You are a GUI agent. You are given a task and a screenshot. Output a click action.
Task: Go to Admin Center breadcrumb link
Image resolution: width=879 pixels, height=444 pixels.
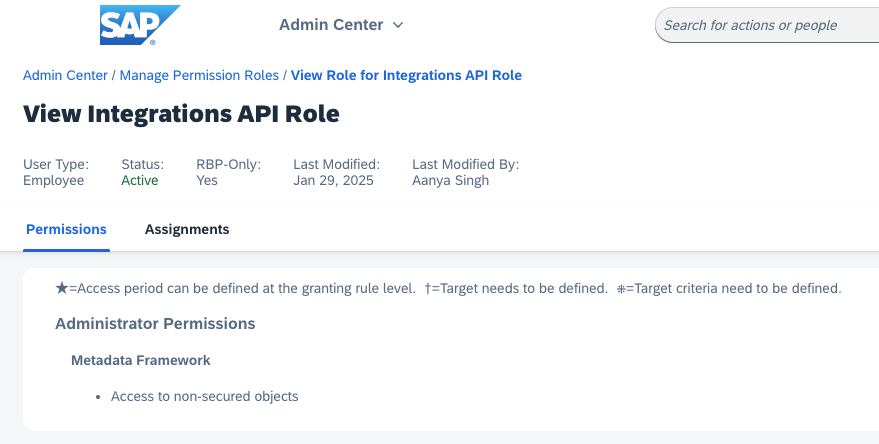click(65, 75)
